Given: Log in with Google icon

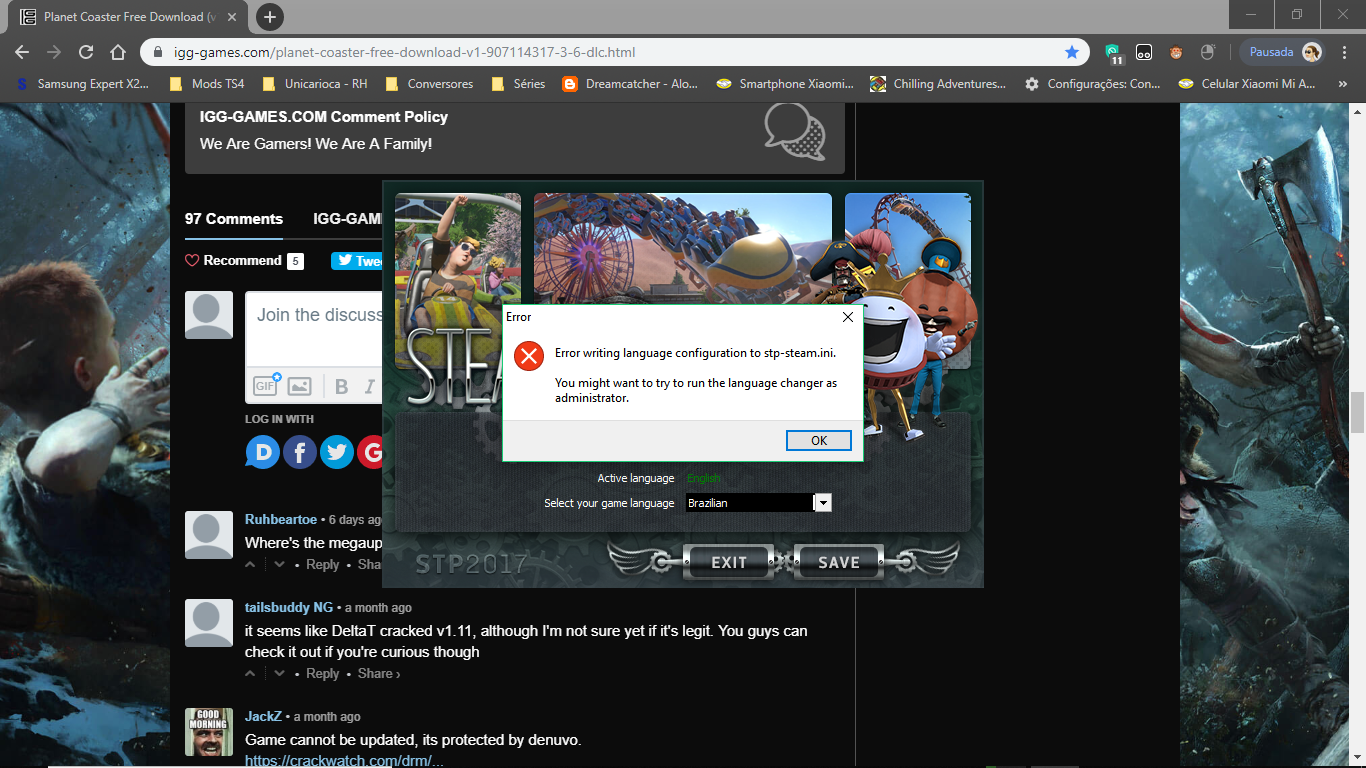Looking at the screenshot, I should 371,452.
